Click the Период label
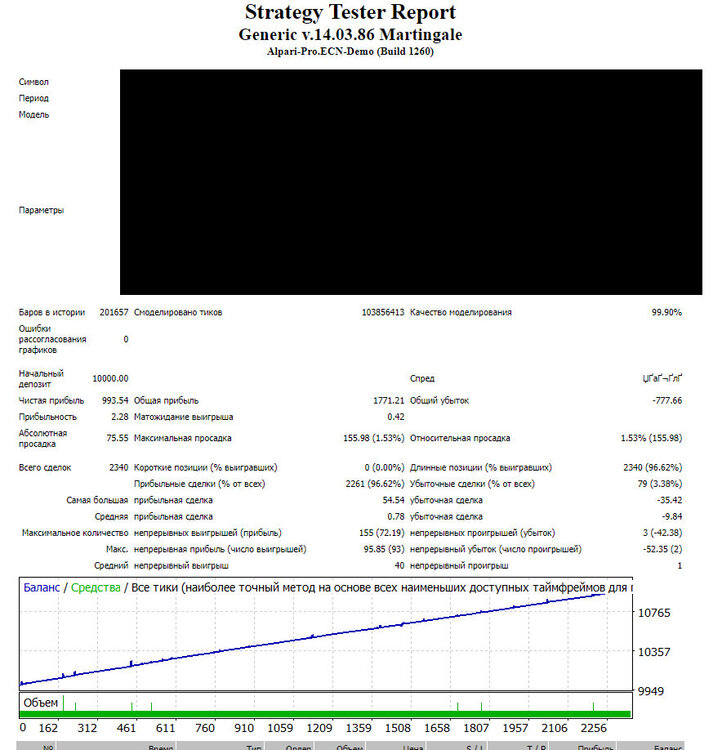Viewport: 722px width, 750px height. tap(33, 98)
